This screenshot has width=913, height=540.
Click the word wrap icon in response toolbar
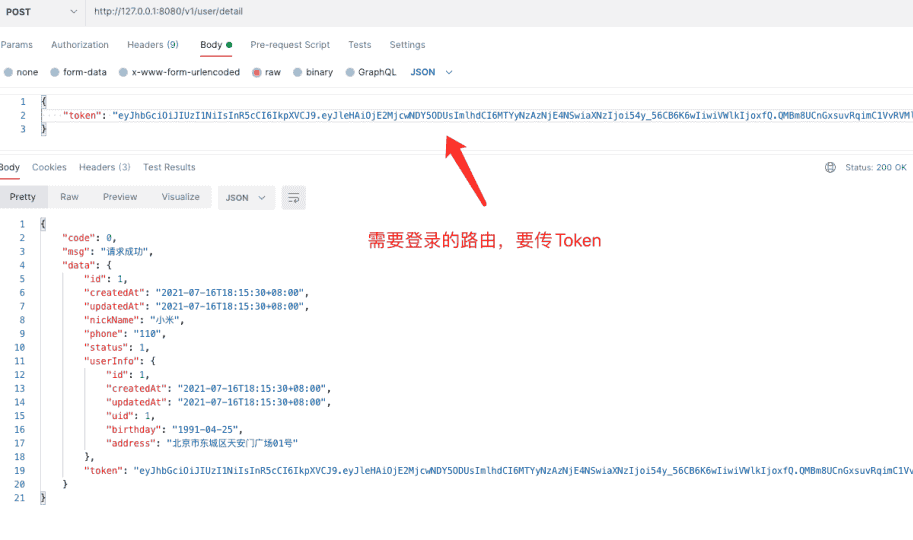293,198
